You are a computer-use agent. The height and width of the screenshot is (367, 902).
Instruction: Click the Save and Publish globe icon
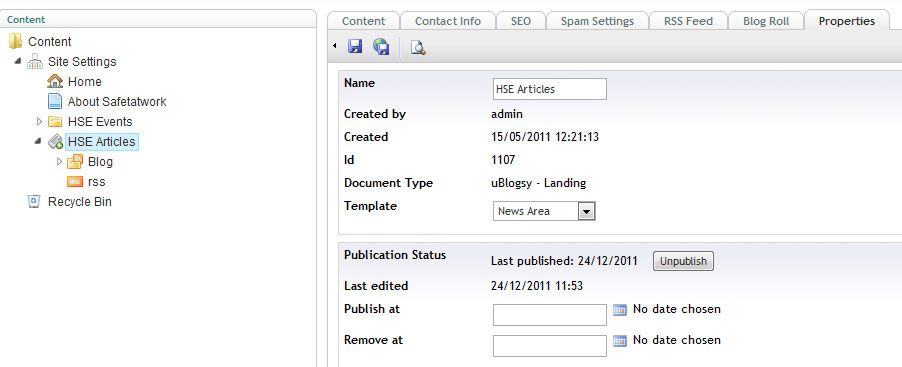tap(381, 47)
